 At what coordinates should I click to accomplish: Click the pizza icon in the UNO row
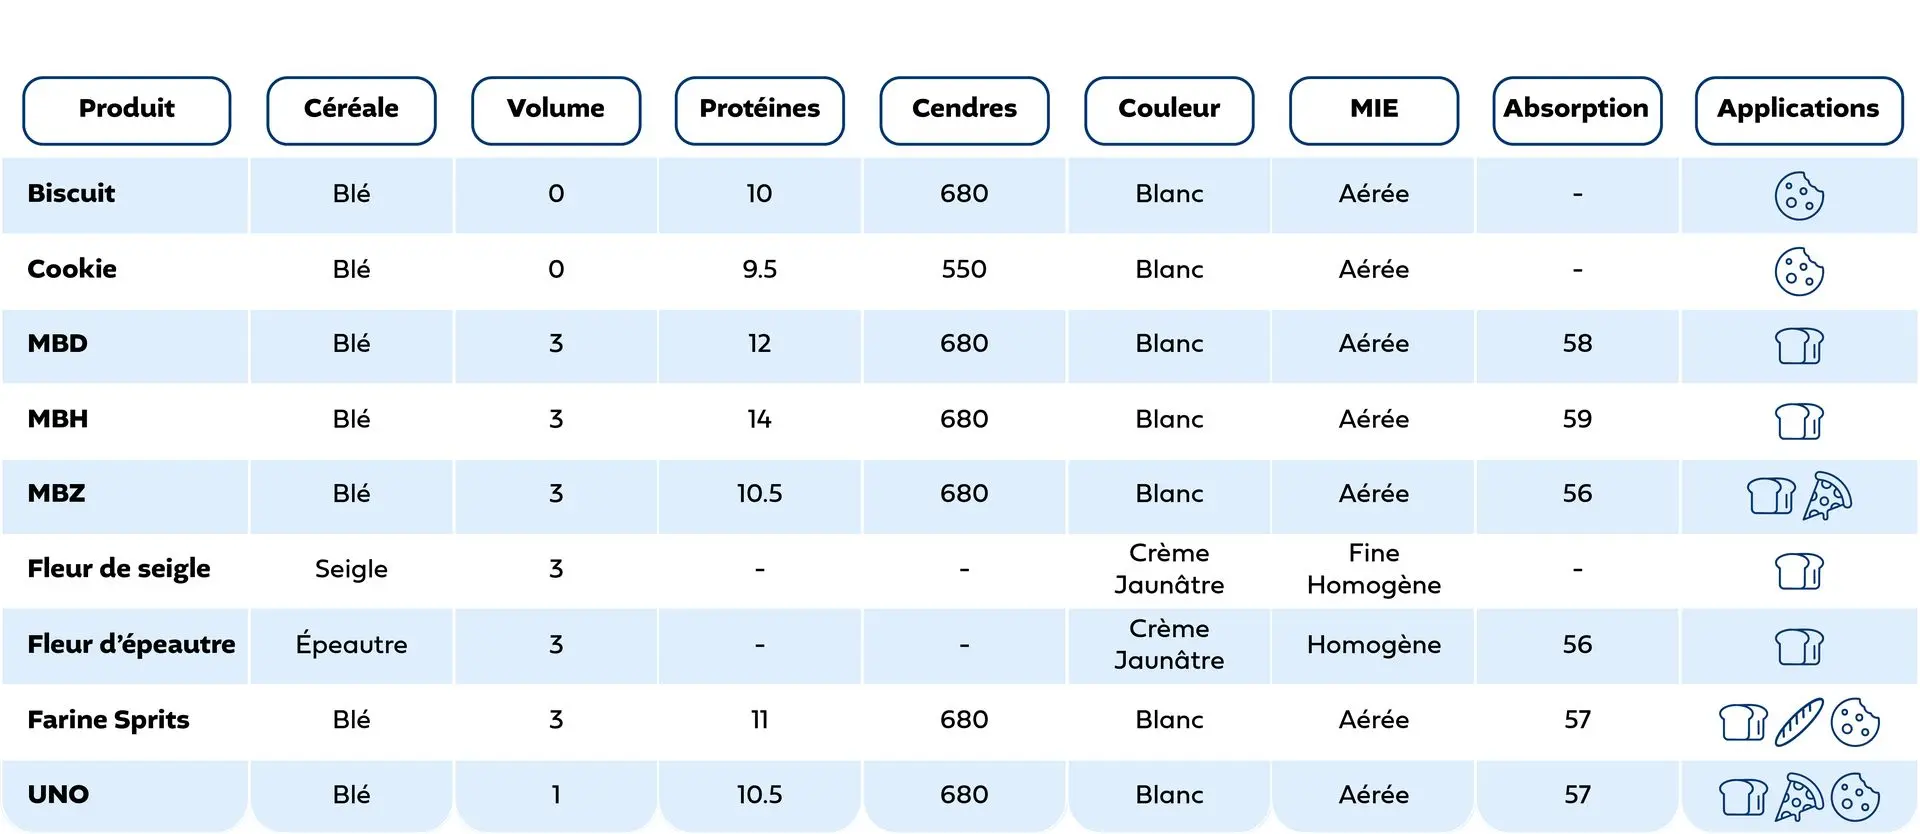pos(1799,797)
